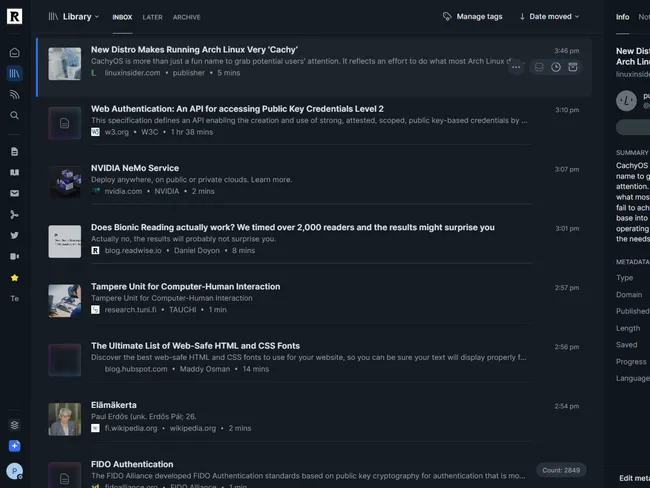Viewport: 650px width, 488px height.
Task: Click the '3:10 pm' timestamp
Action: point(567,110)
